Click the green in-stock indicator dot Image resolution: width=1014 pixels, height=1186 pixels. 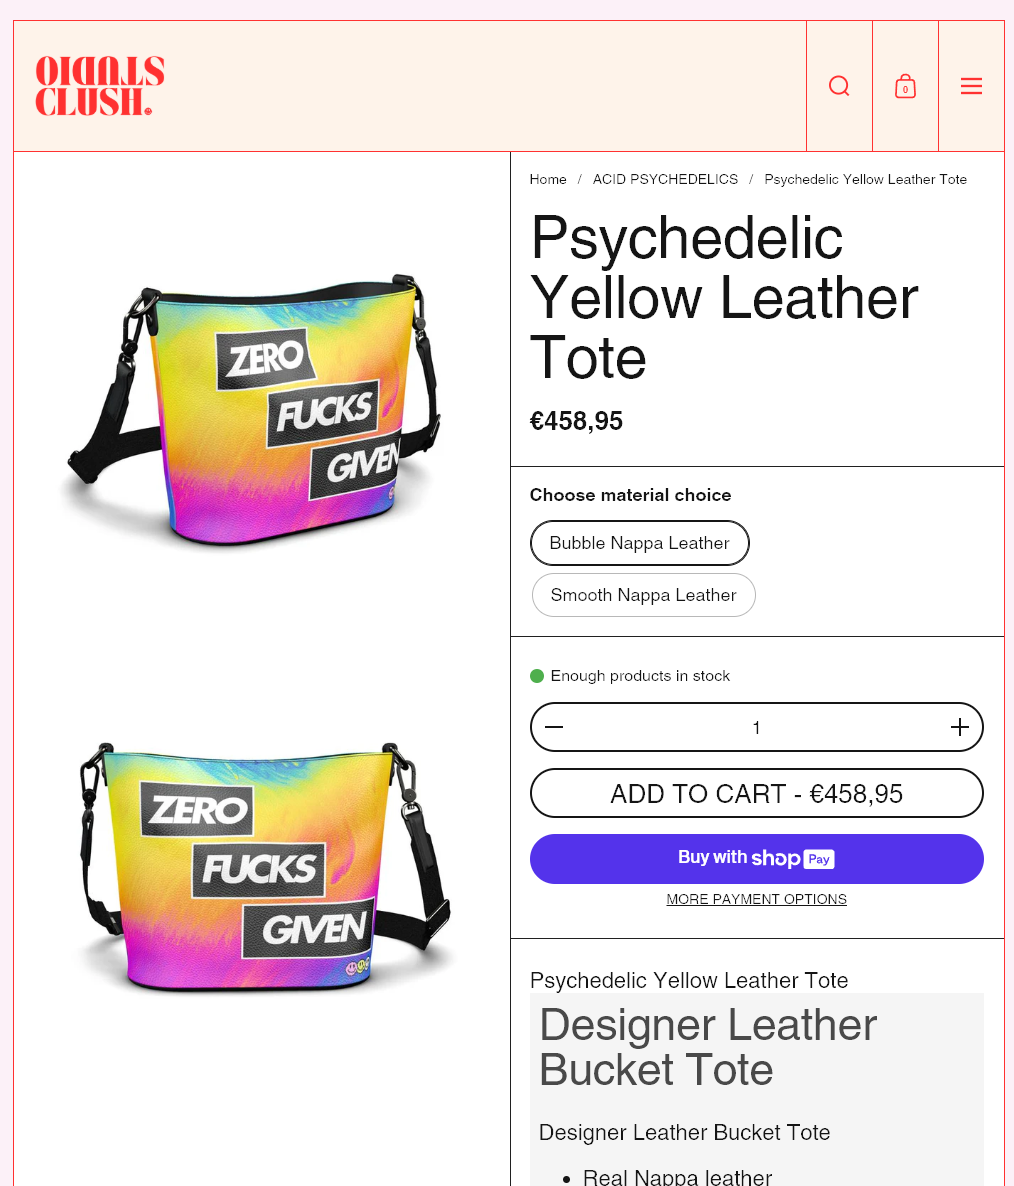pos(537,675)
